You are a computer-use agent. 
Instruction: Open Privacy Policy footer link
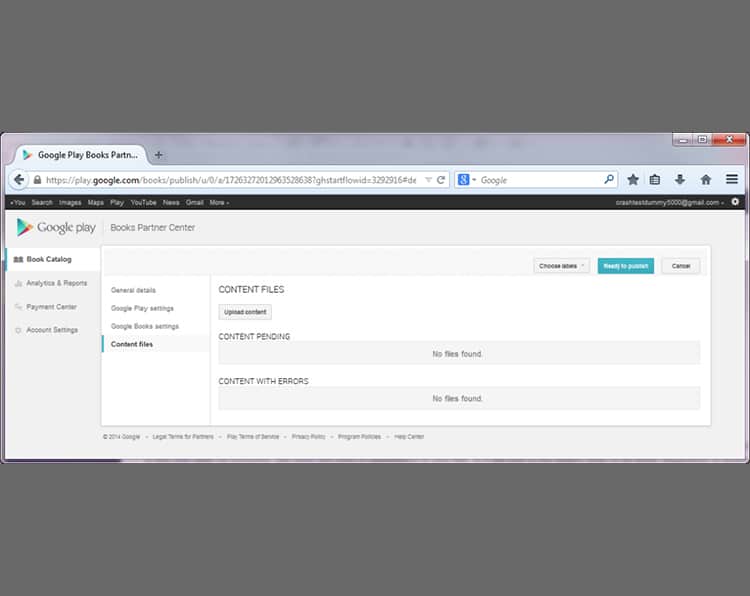pos(309,437)
